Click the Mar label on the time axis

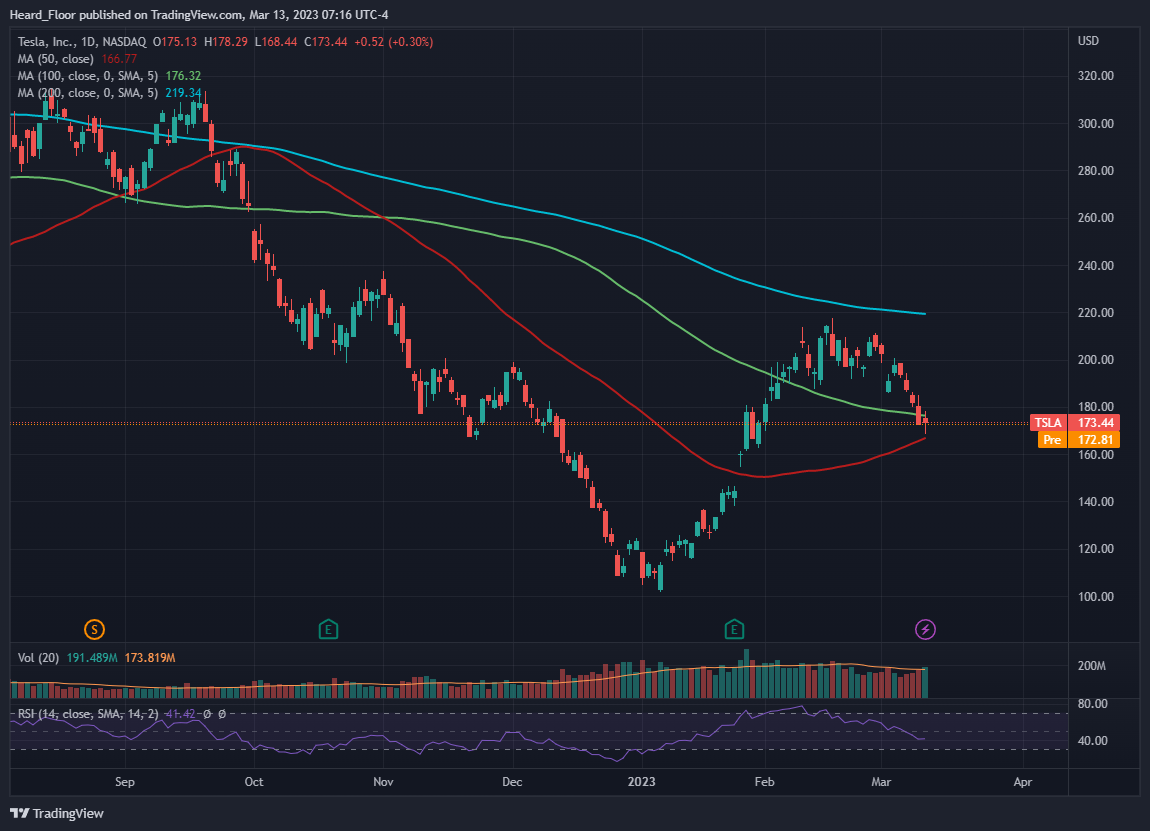point(881,782)
